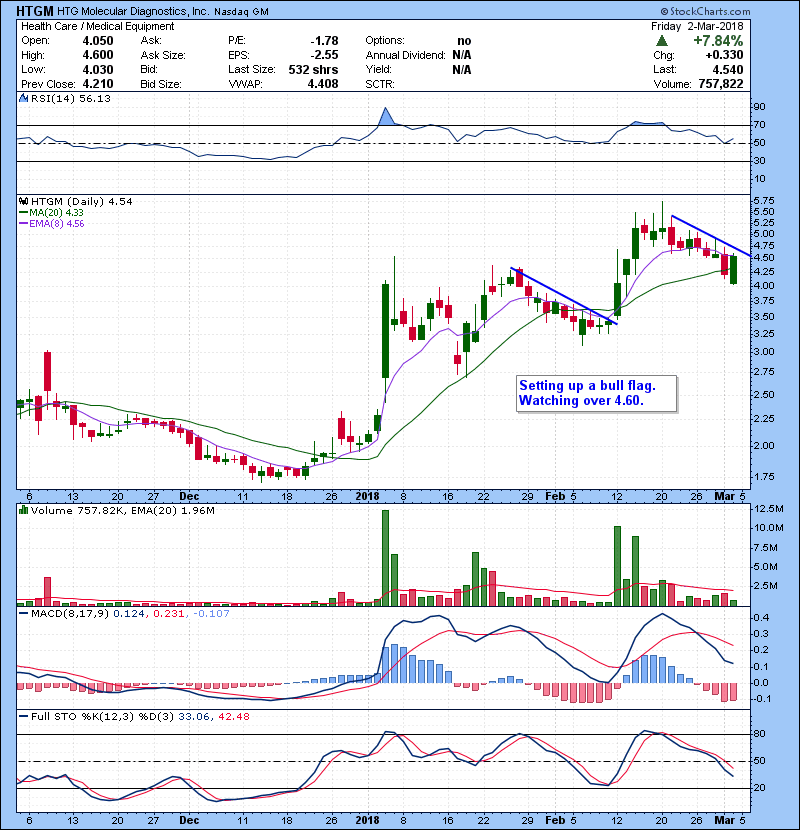Click the HTGM ticker symbol in the header
Image resolution: width=800 pixels, height=830 pixels.
coord(35,11)
